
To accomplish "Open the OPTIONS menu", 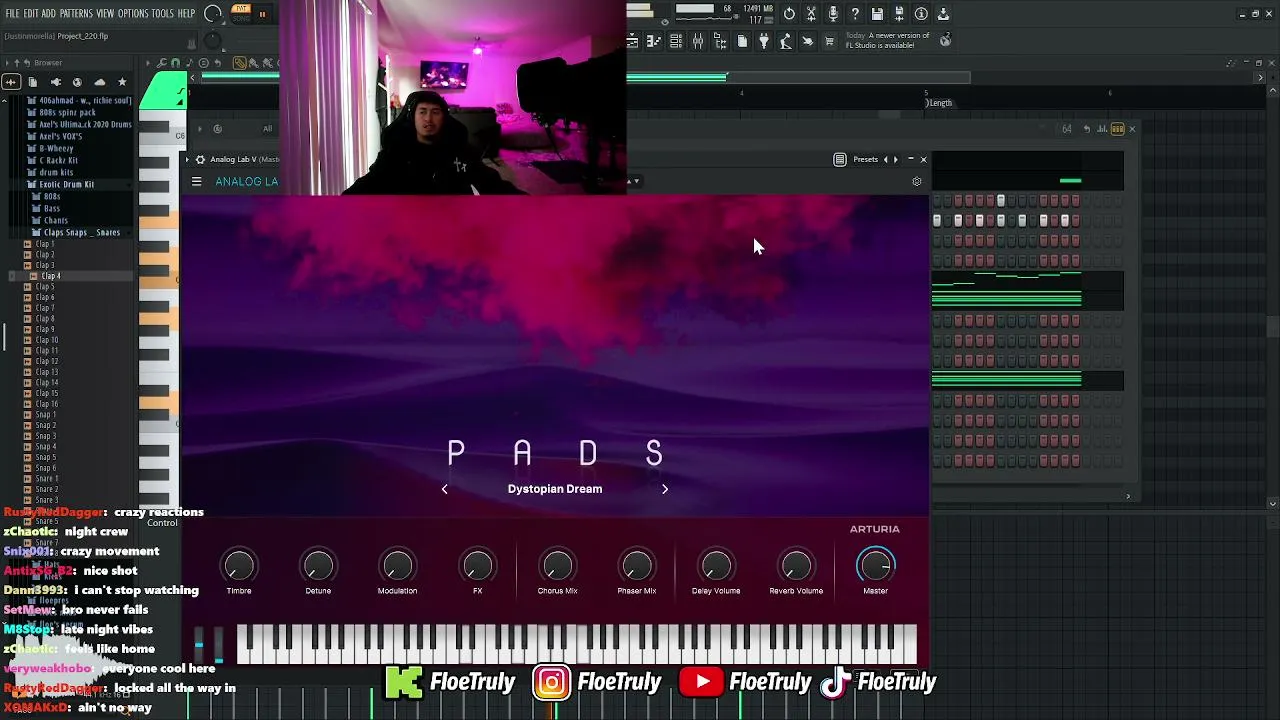I will click(133, 14).
